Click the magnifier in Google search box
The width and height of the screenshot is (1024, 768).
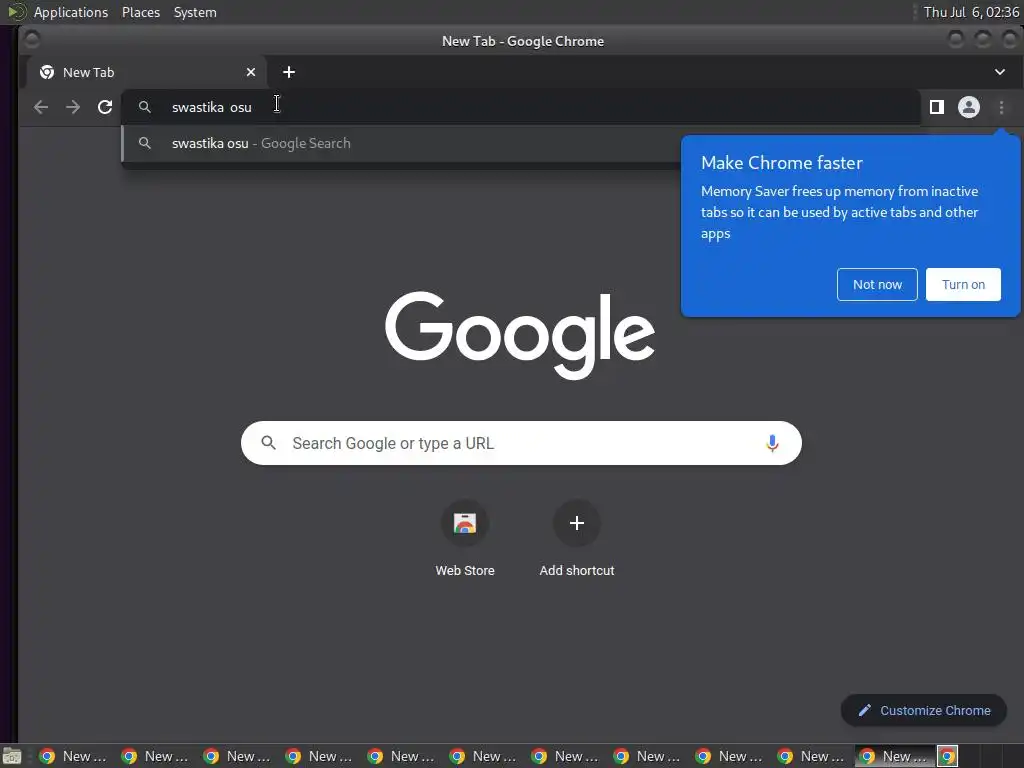[268, 443]
